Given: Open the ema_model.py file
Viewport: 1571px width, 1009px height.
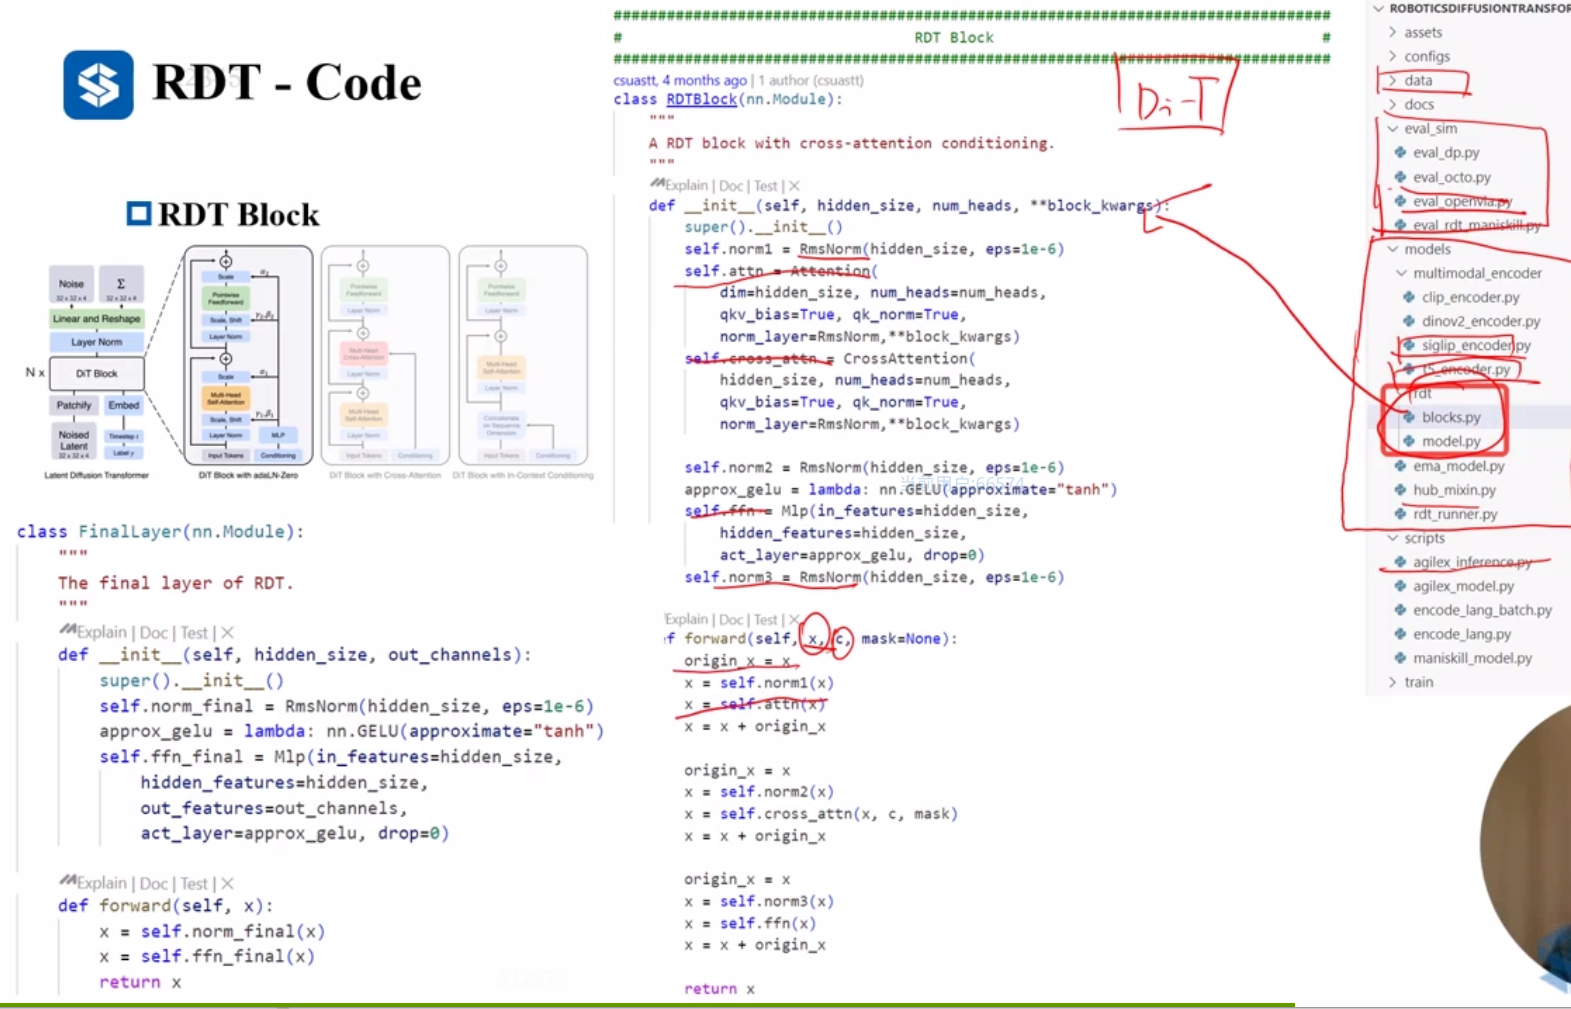Looking at the screenshot, I should coord(1459,466).
